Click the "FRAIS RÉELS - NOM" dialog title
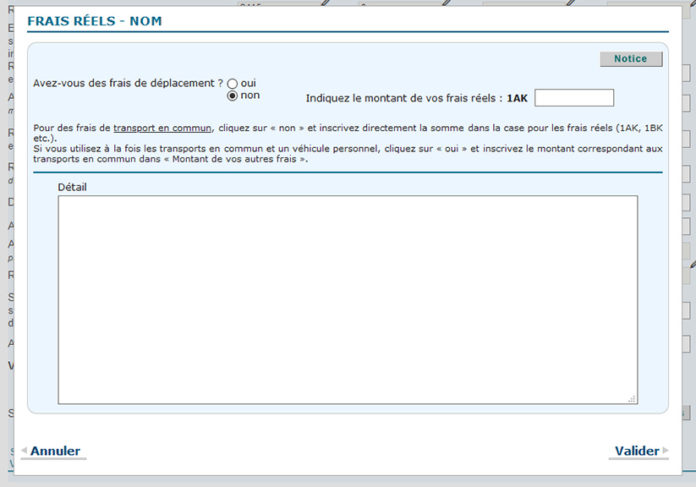 point(94,21)
